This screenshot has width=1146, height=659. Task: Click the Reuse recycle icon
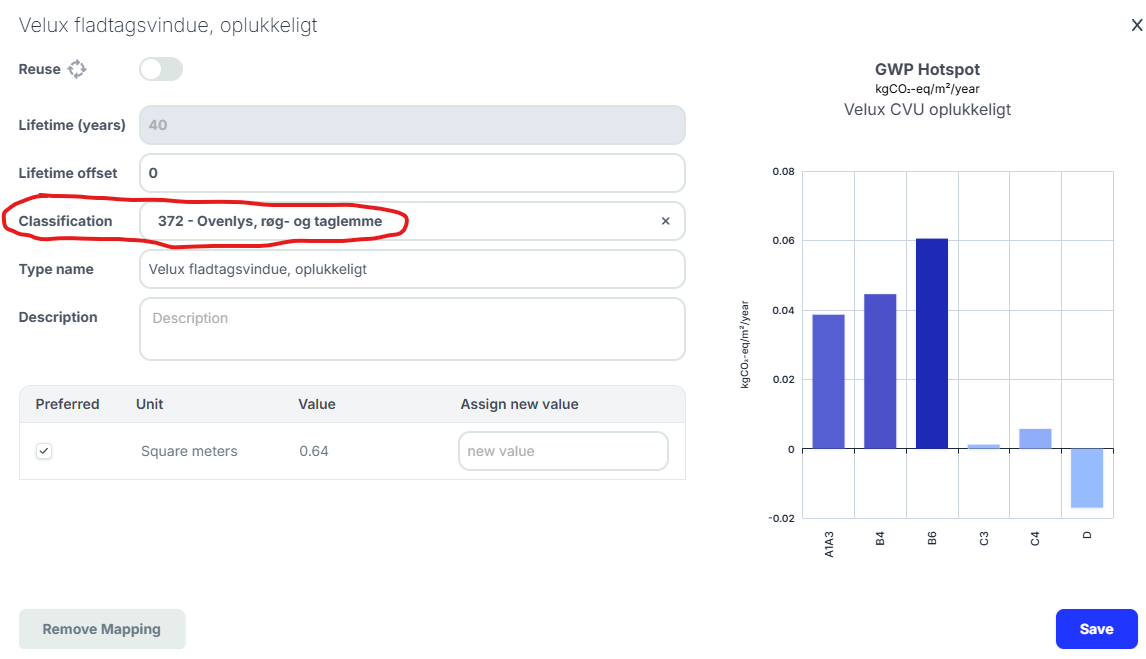(77, 69)
